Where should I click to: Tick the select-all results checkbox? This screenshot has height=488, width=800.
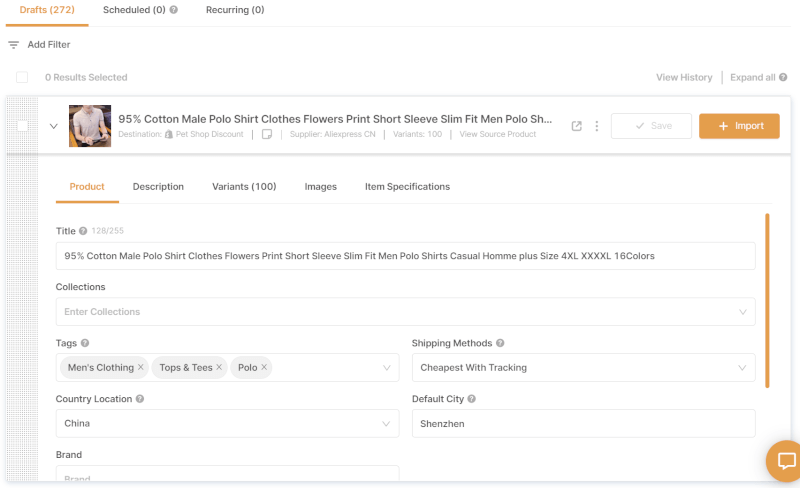coord(22,77)
